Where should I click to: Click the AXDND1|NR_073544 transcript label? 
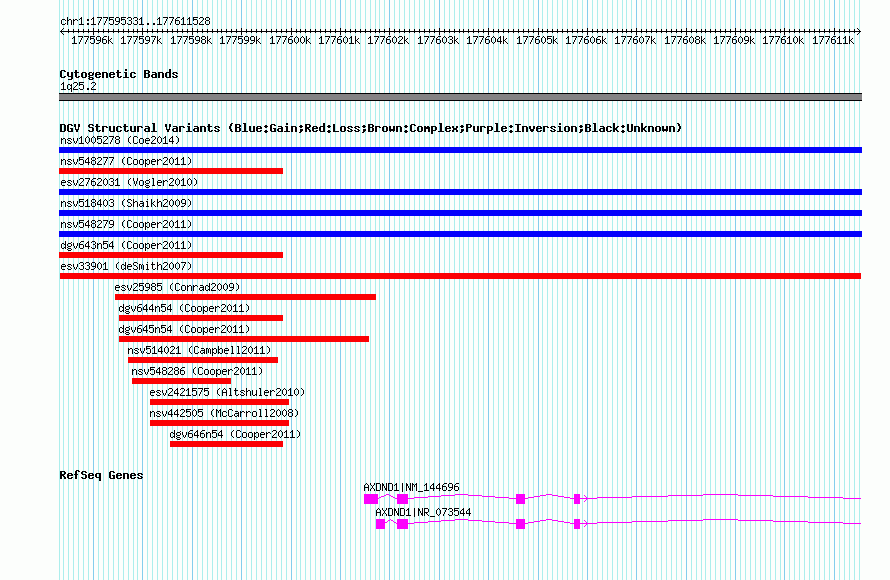[423, 512]
